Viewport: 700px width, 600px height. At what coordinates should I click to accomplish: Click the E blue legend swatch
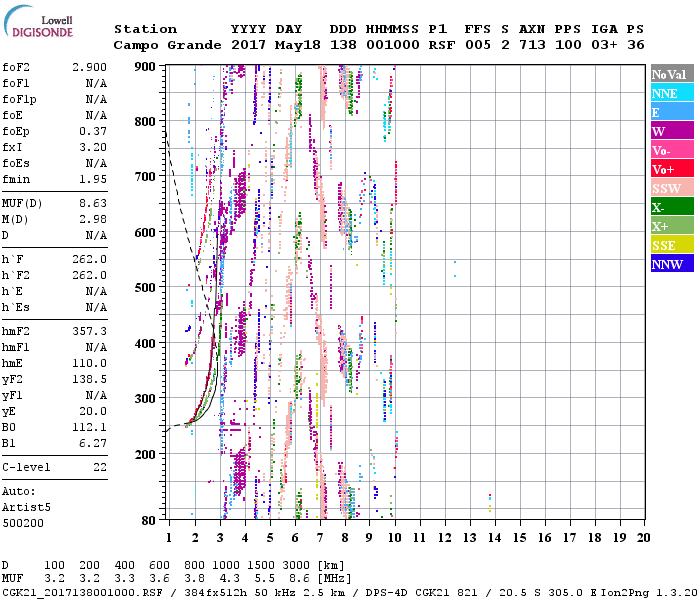point(669,112)
